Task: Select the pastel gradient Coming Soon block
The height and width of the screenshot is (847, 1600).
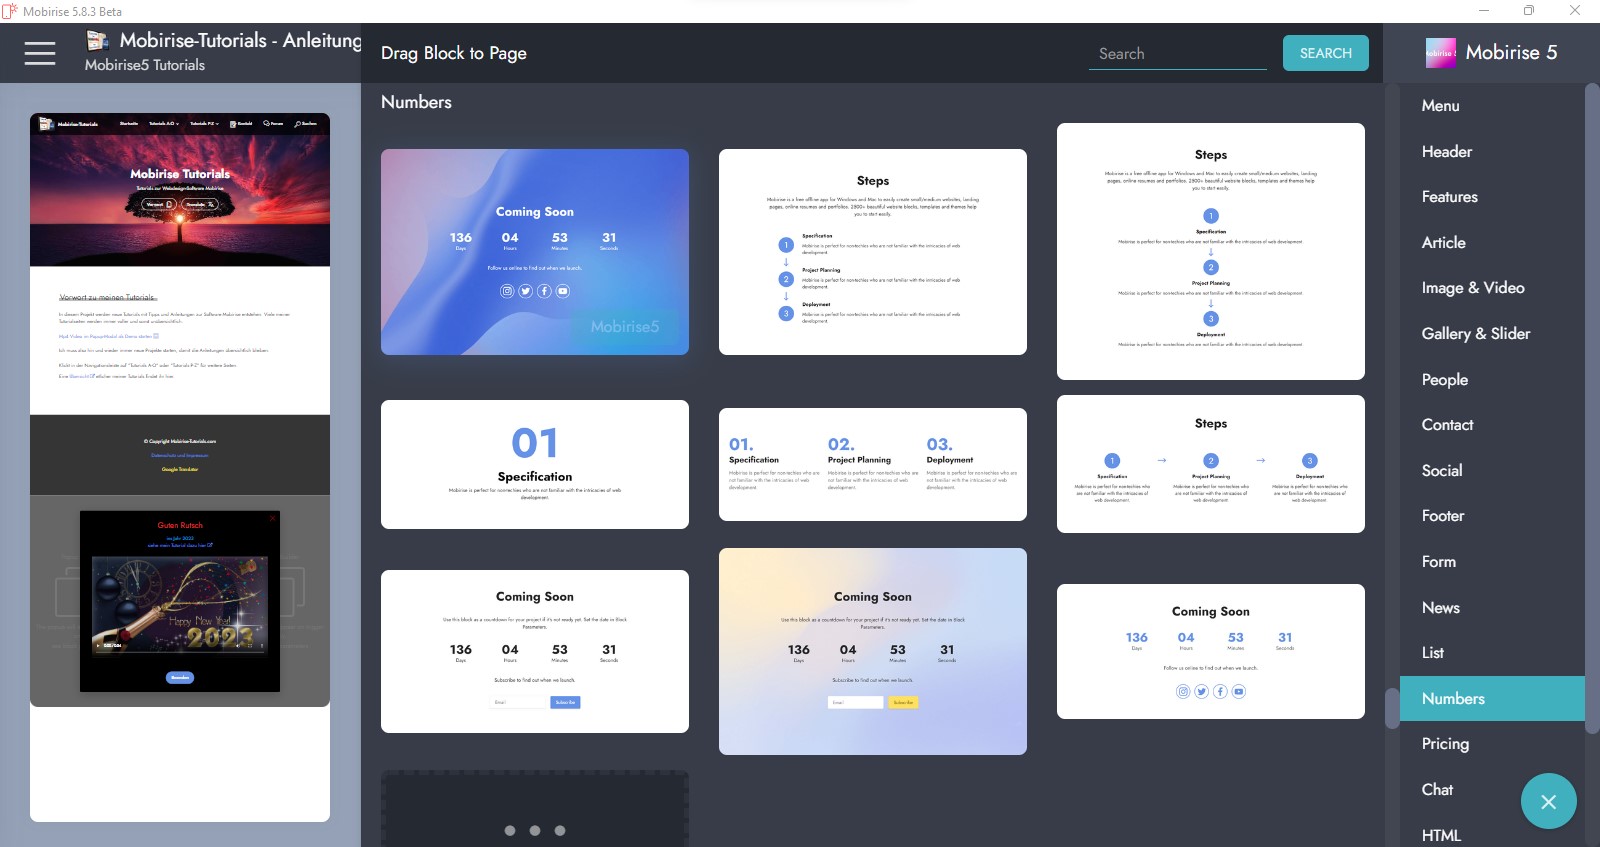Action: pos(872,651)
